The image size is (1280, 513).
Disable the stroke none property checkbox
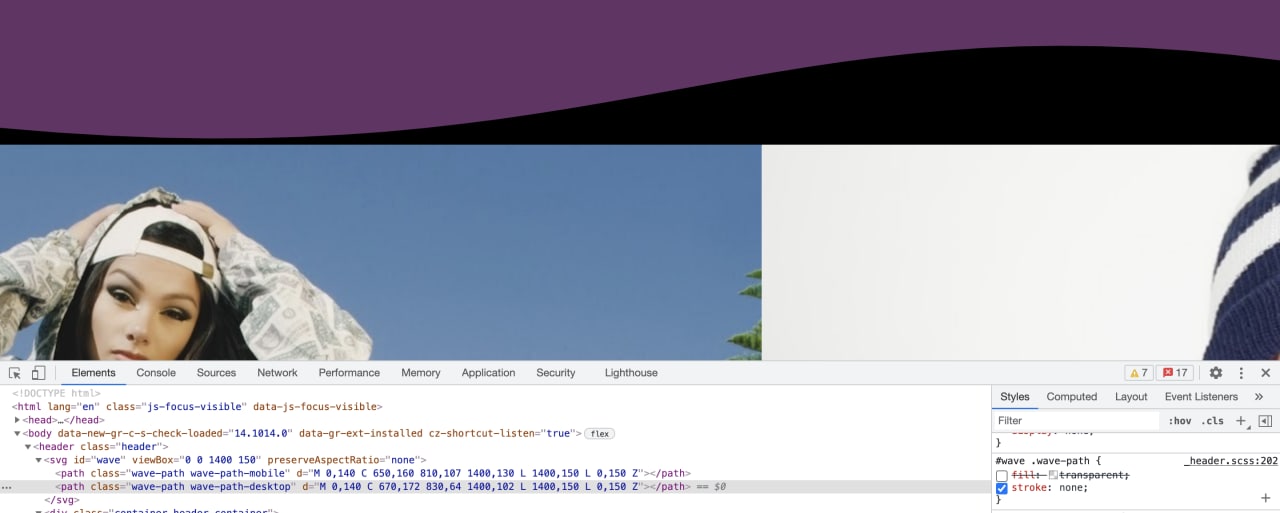click(1002, 488)
